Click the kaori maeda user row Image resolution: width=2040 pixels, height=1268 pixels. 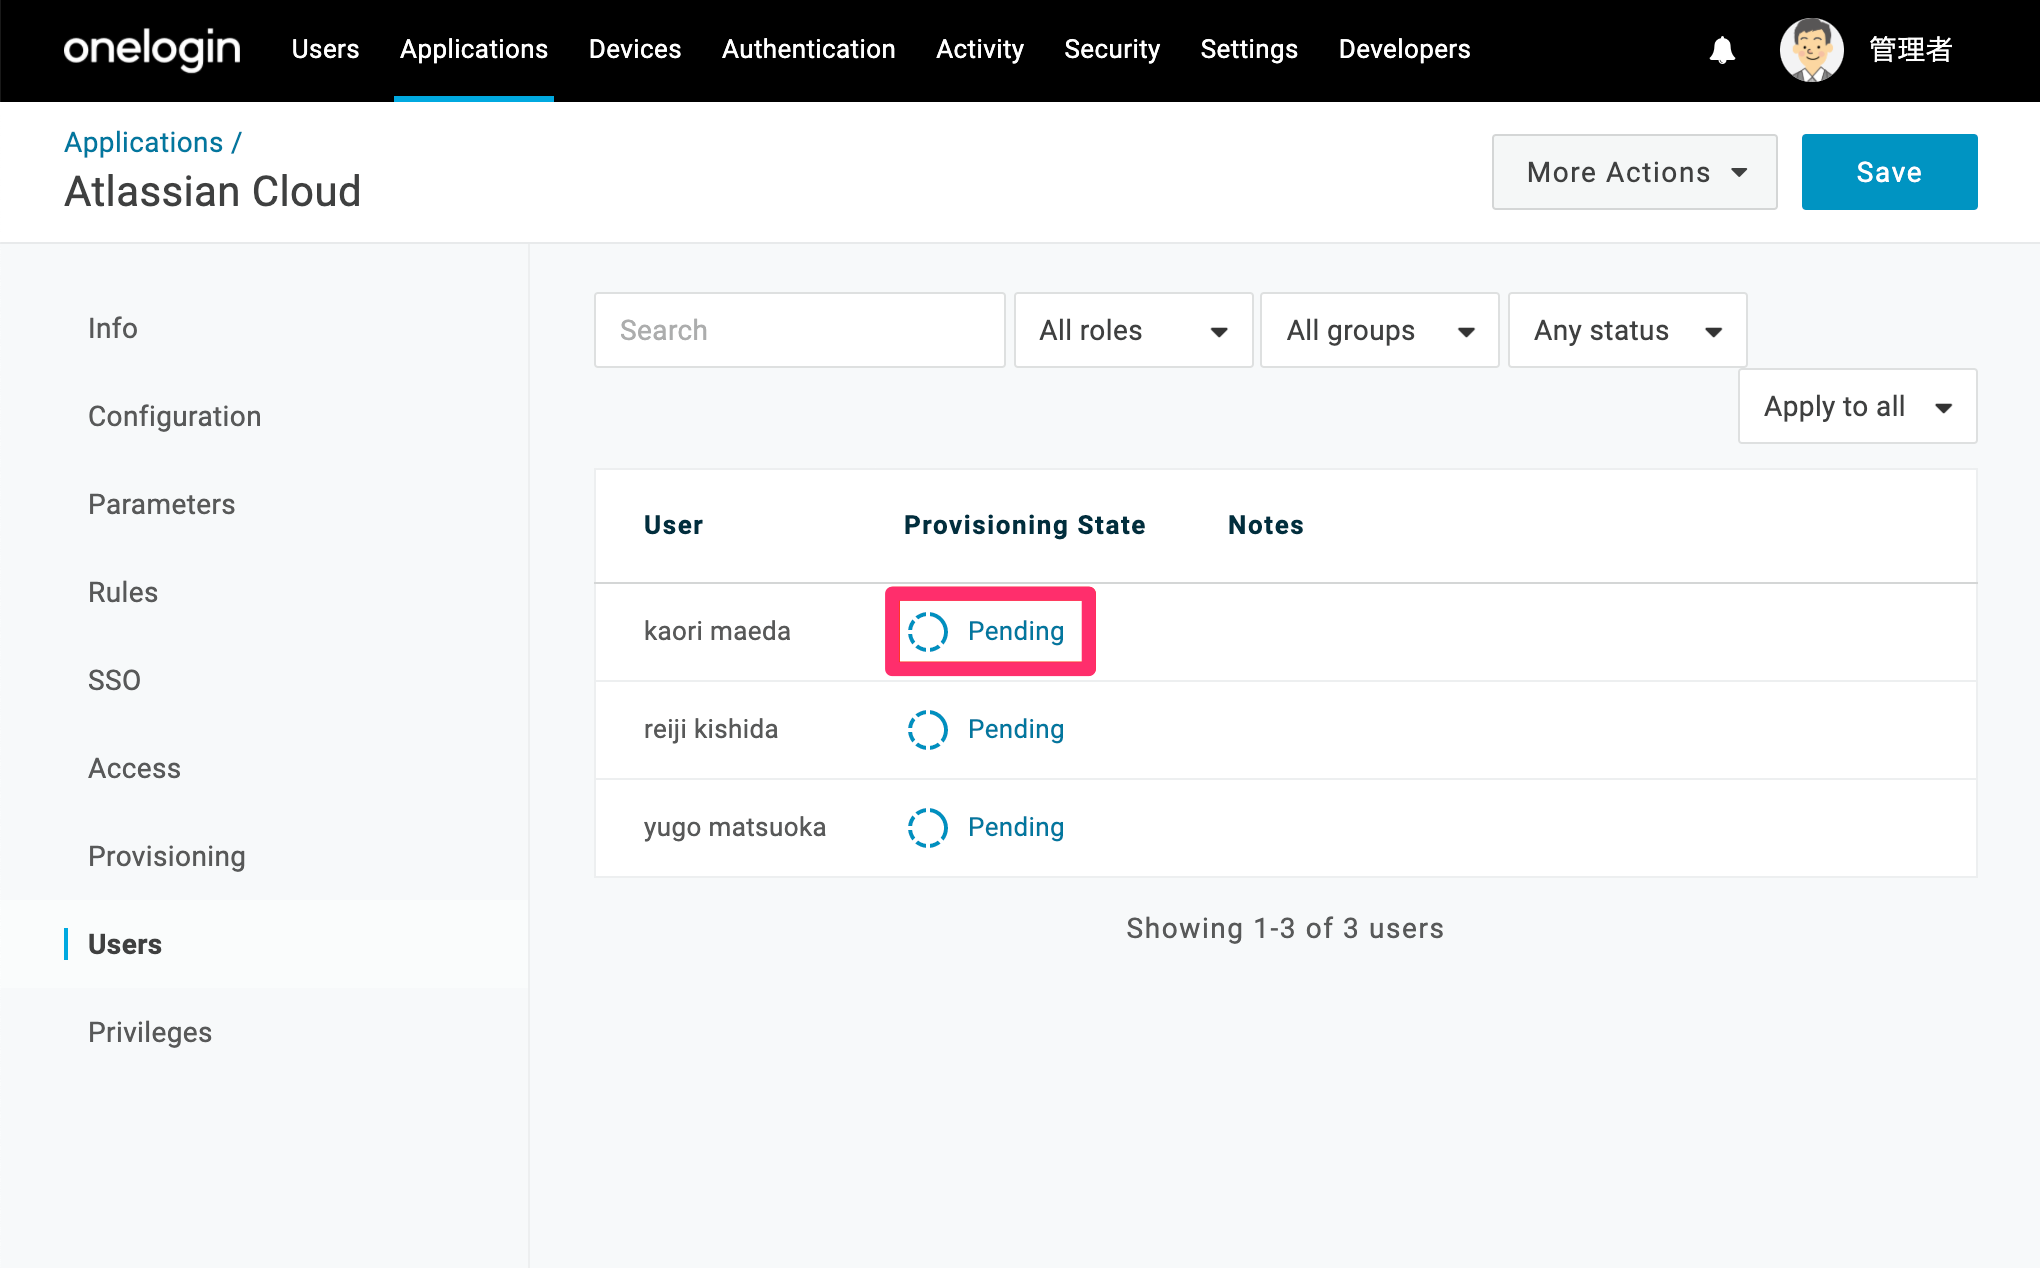(x=1286, y=632)
